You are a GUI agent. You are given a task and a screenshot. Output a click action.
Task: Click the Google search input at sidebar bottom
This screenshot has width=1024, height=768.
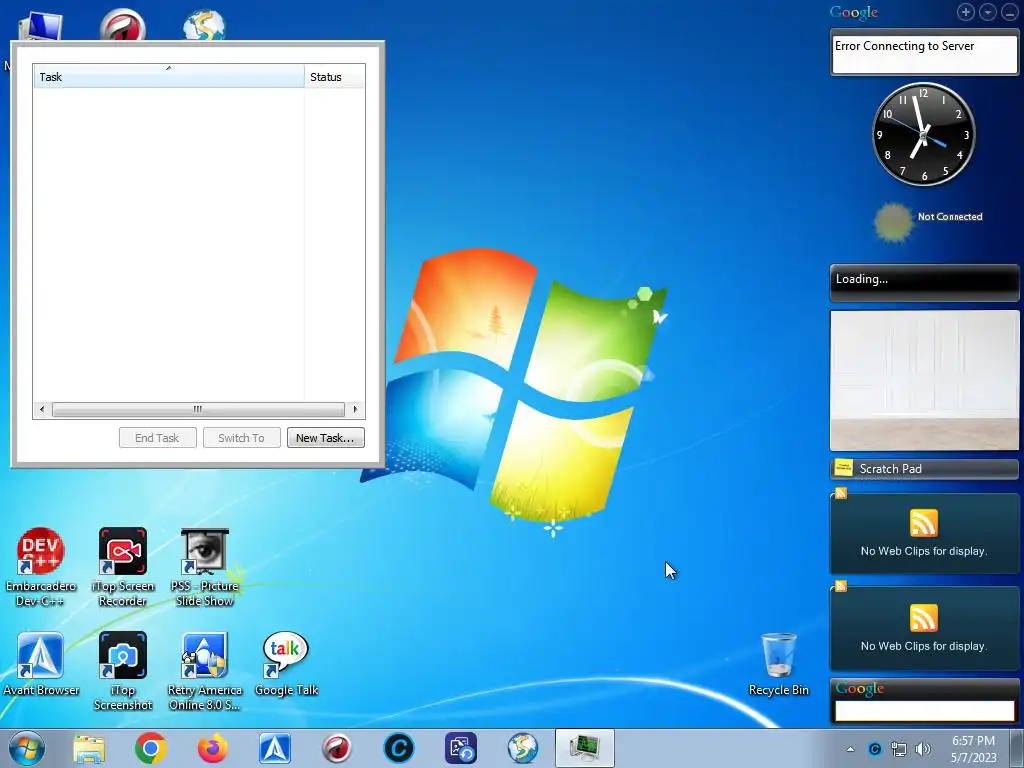point(924,711)
